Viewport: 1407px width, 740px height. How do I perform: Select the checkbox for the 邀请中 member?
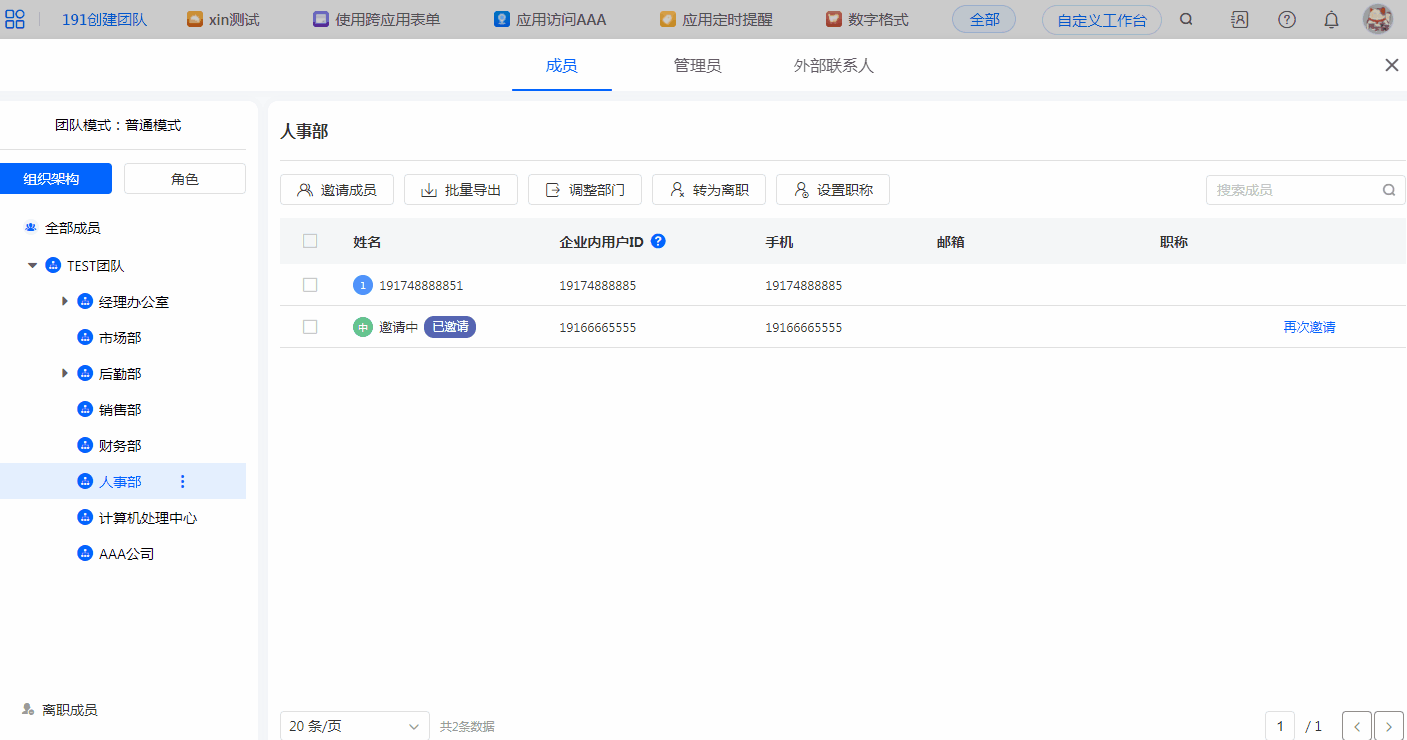(x=310, y=327)
